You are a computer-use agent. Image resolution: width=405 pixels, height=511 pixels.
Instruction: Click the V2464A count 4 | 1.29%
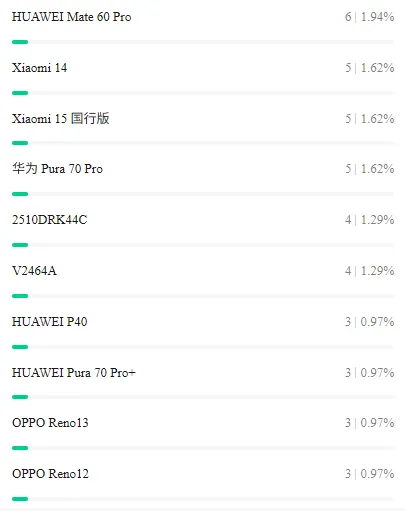[370, 271]
